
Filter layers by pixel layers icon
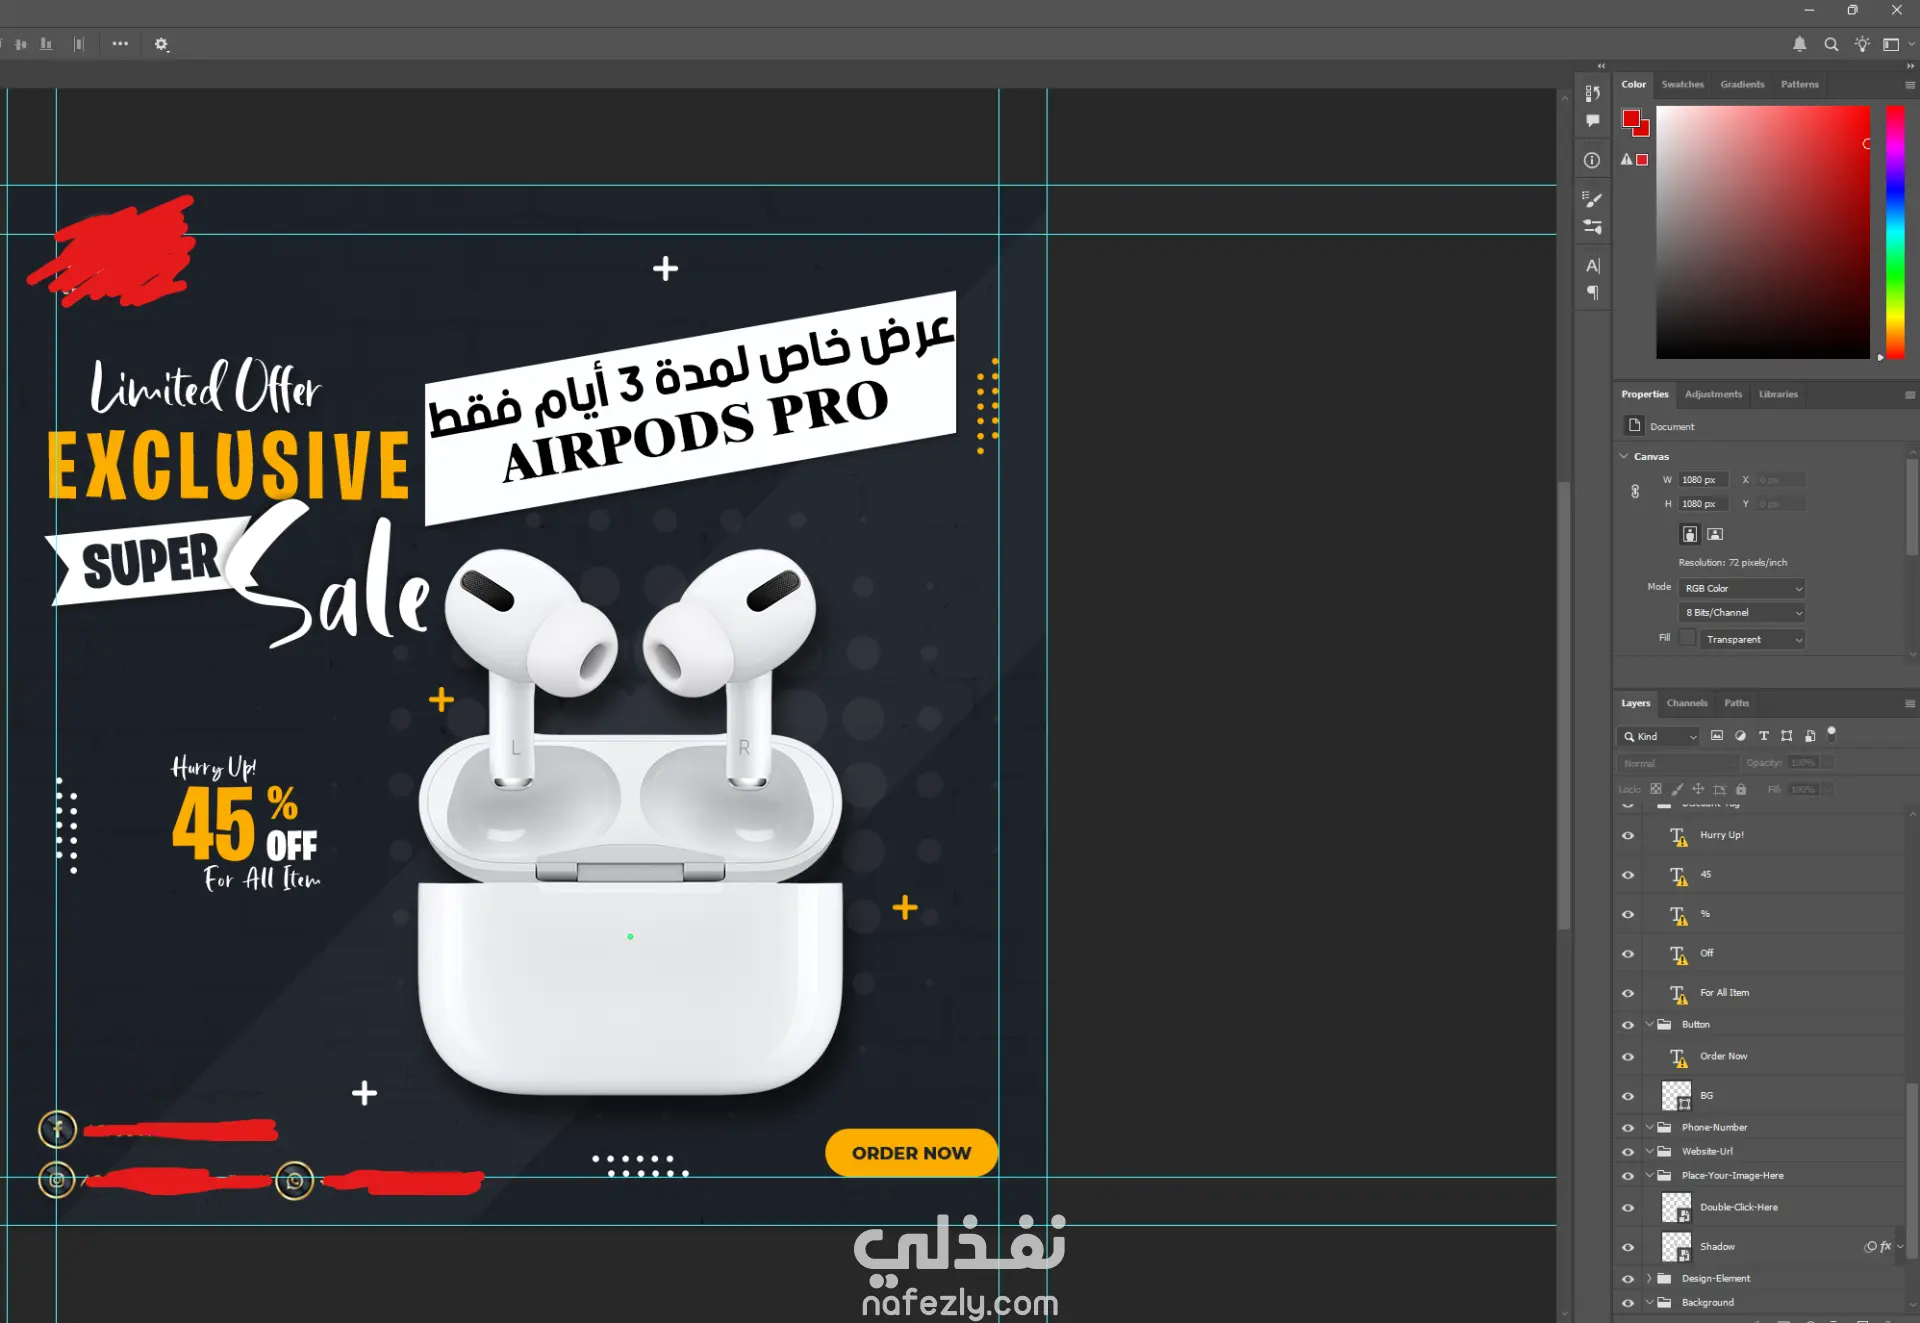click(x=1717, y=736)
